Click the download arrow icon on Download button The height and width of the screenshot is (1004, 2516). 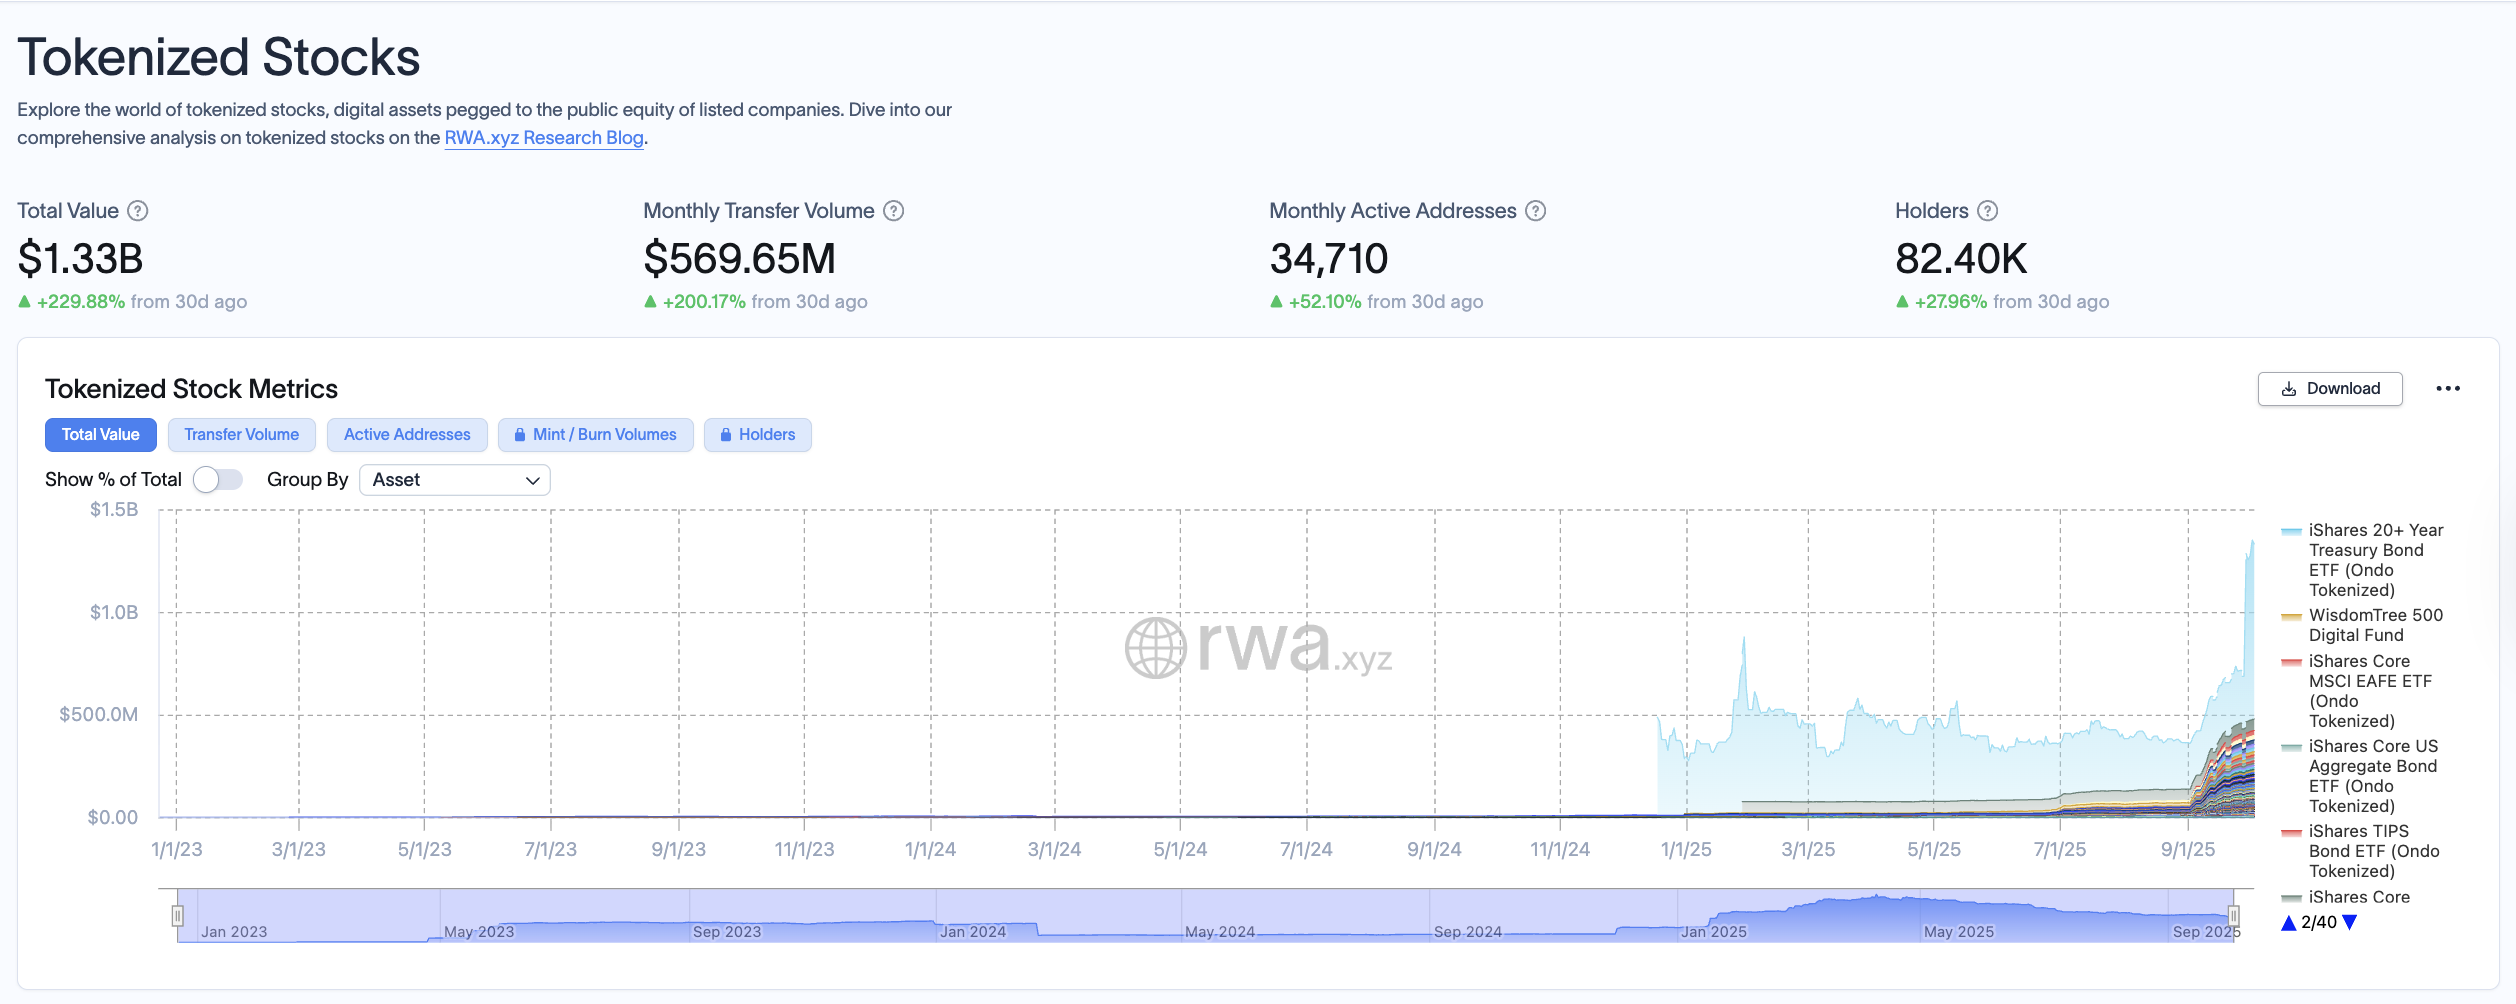point(2288,388)
